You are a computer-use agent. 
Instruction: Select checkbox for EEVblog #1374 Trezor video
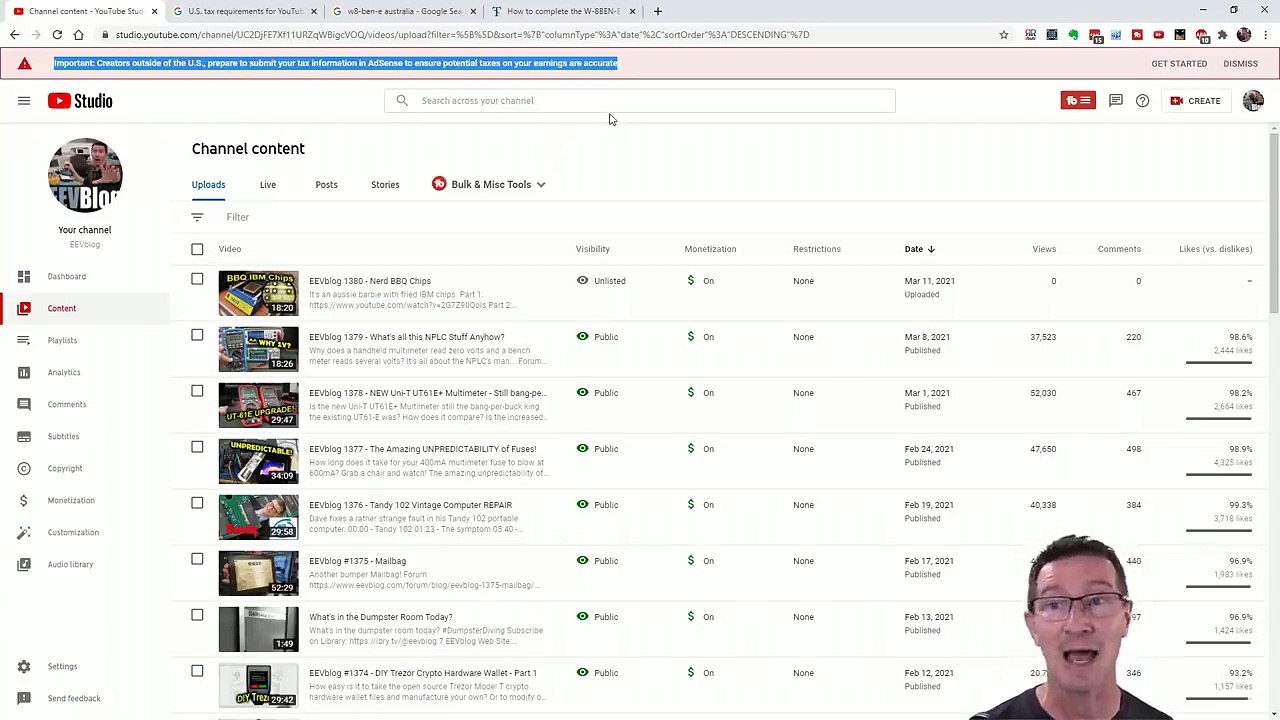tap(197, 671)
